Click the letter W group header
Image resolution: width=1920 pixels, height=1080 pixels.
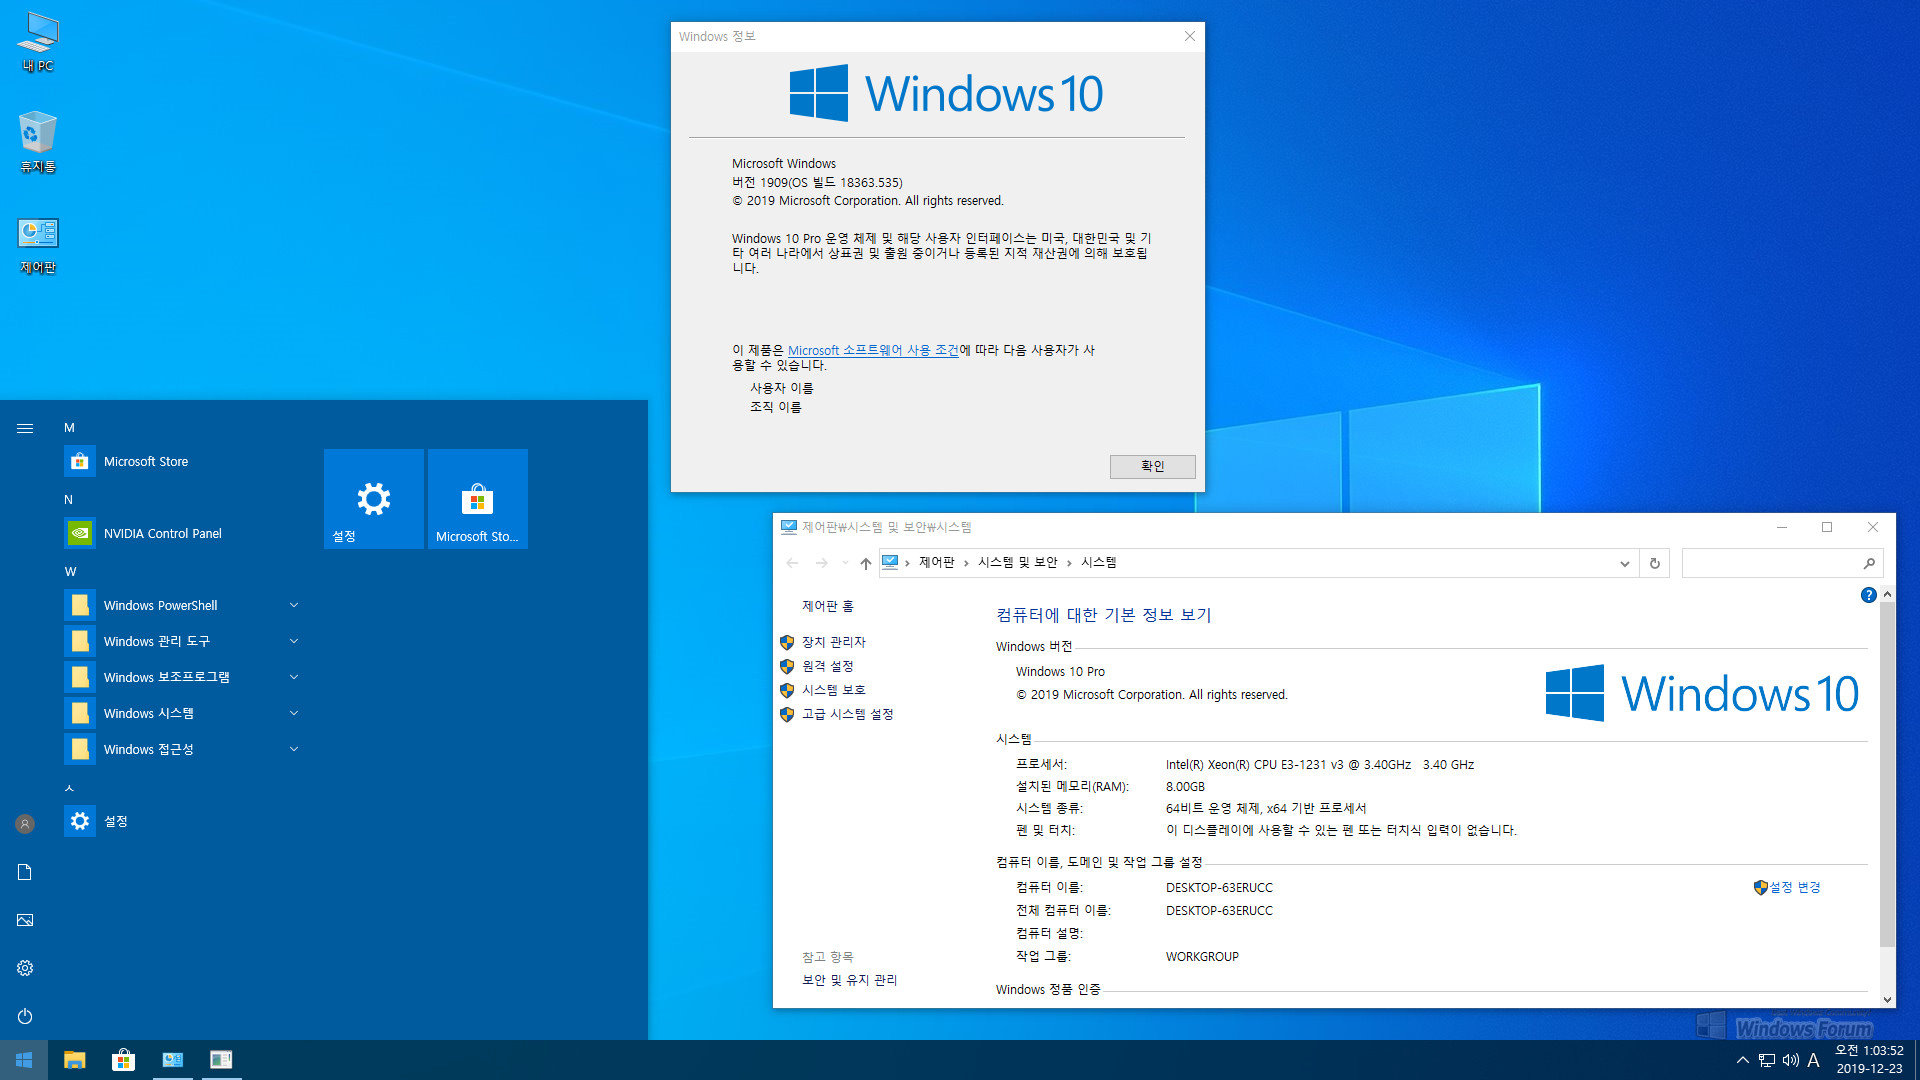pyautogui.click(x=70, y=571)
